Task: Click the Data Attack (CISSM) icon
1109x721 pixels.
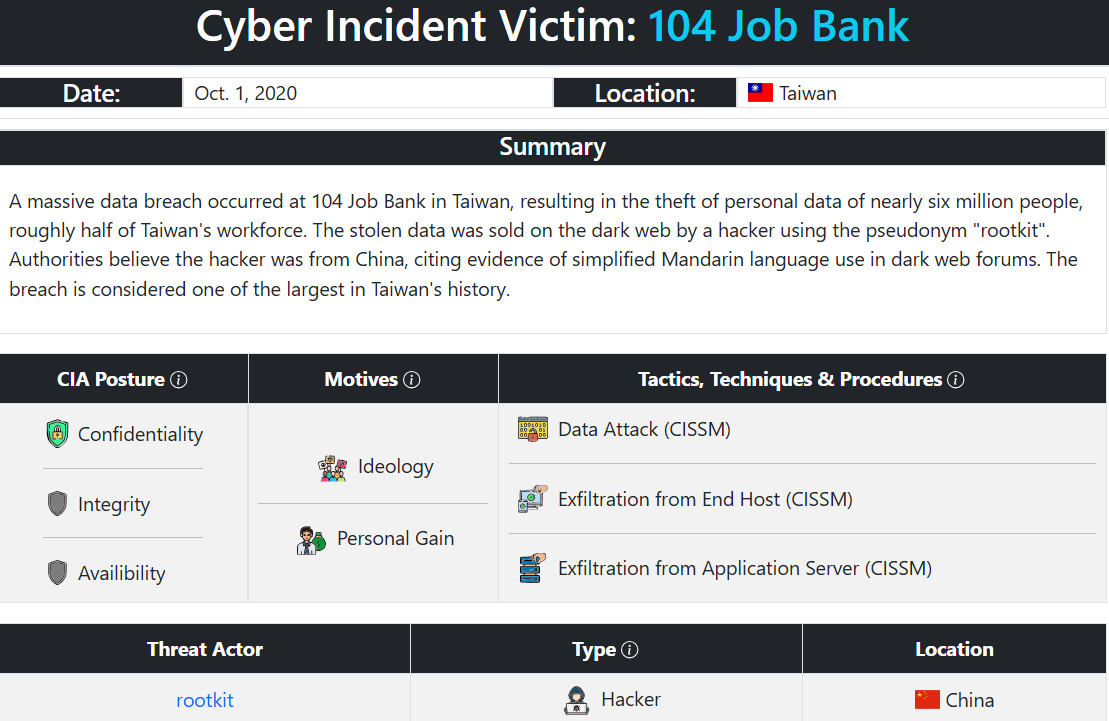Action: pyautogui.click(x=531, y=428)
